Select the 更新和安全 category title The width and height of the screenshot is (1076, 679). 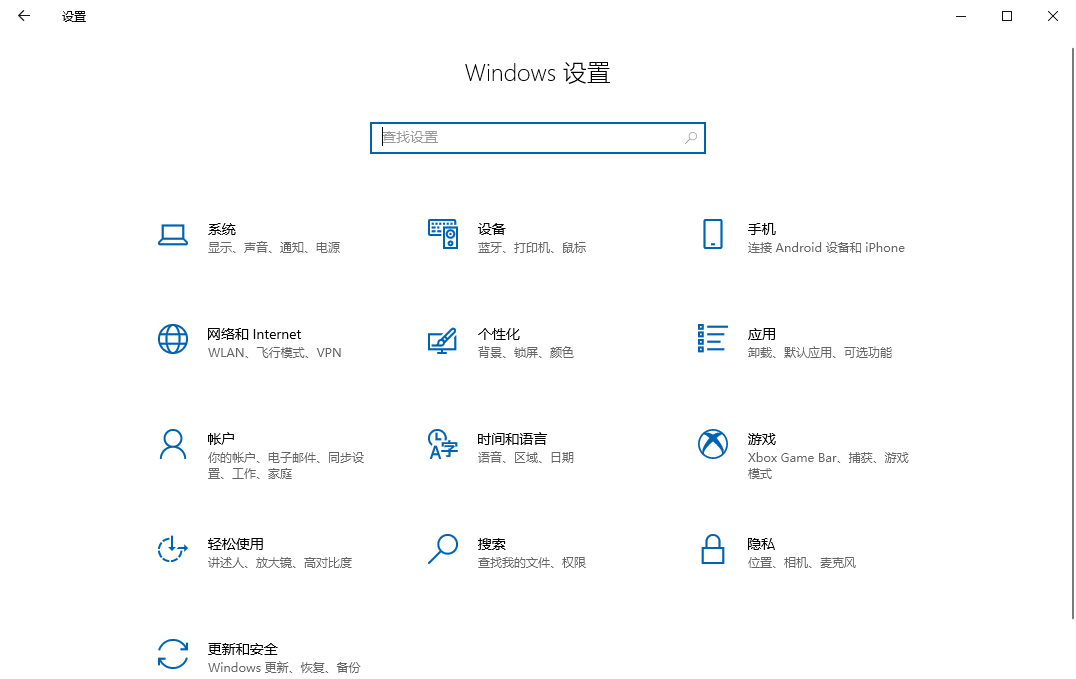coord(243,649)
